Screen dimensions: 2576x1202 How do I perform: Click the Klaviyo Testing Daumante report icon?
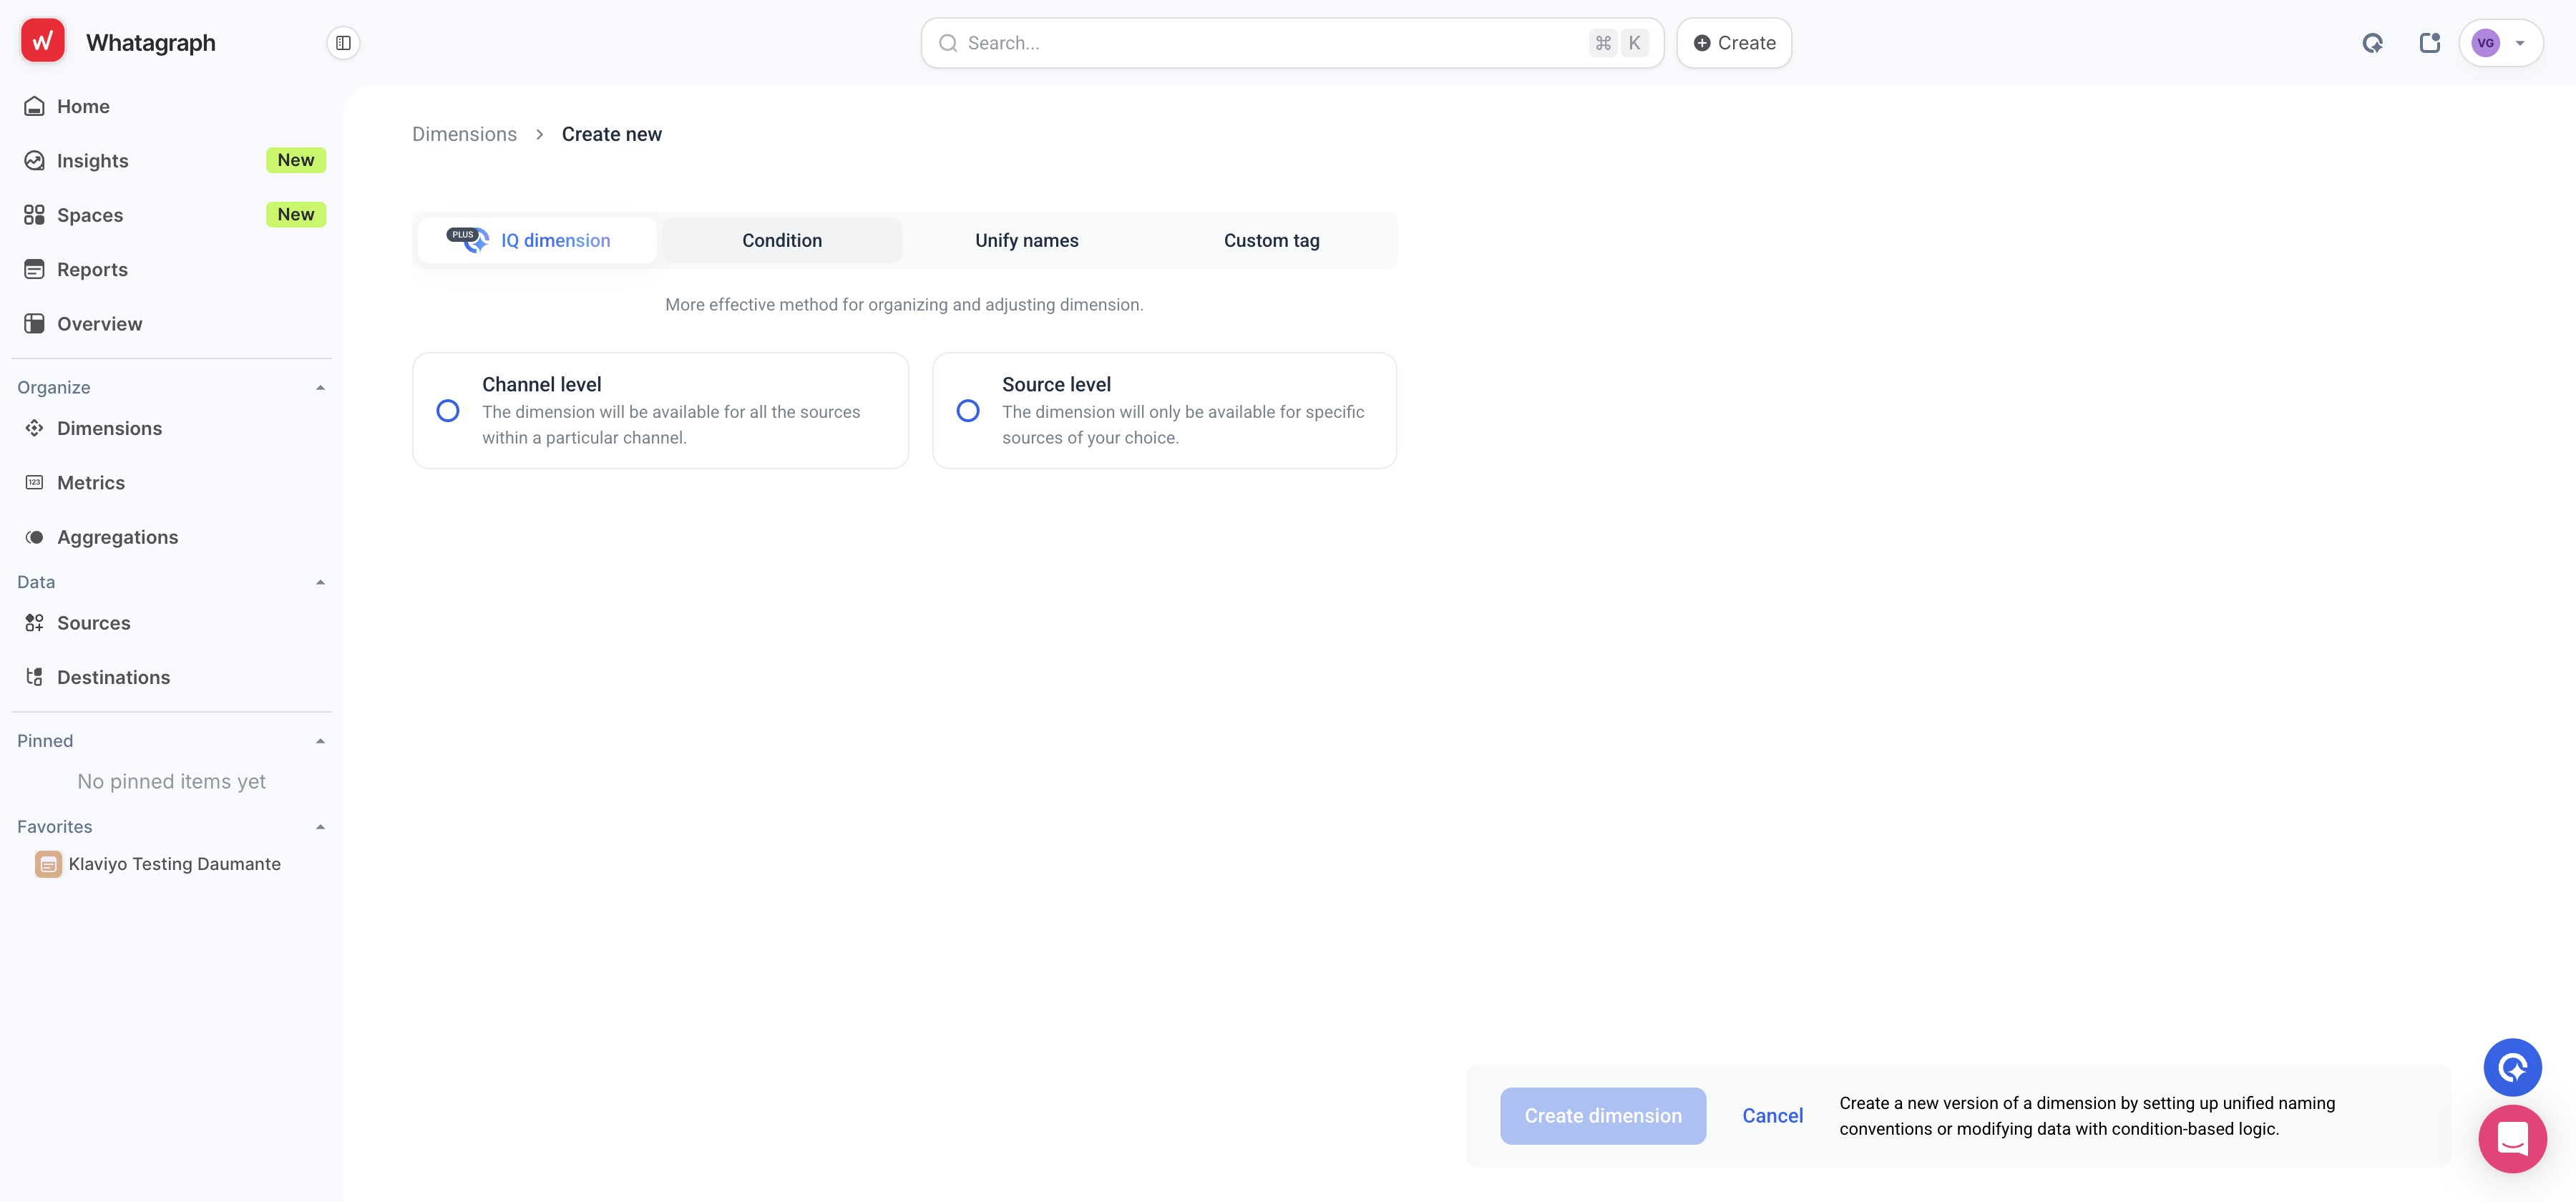(x=48, y=864)
